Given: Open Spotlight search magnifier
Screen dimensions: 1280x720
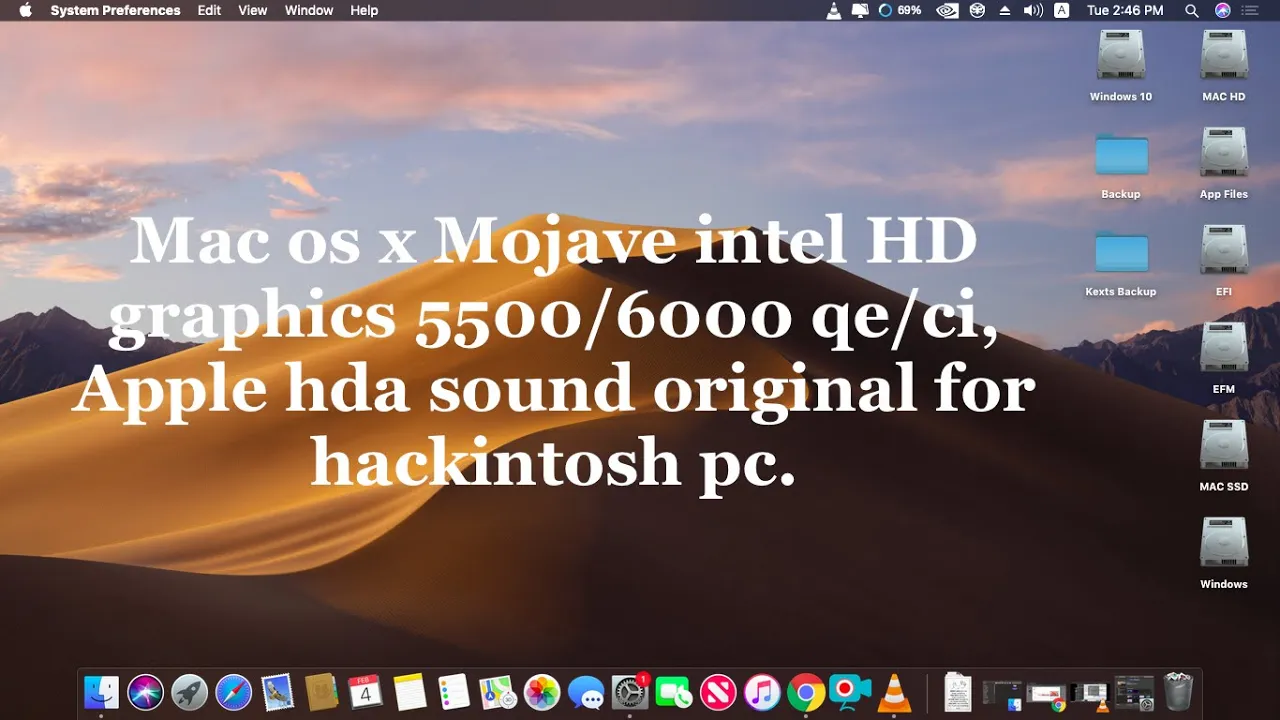Looking at the screenshot, I should click(x=1192, y=10).
